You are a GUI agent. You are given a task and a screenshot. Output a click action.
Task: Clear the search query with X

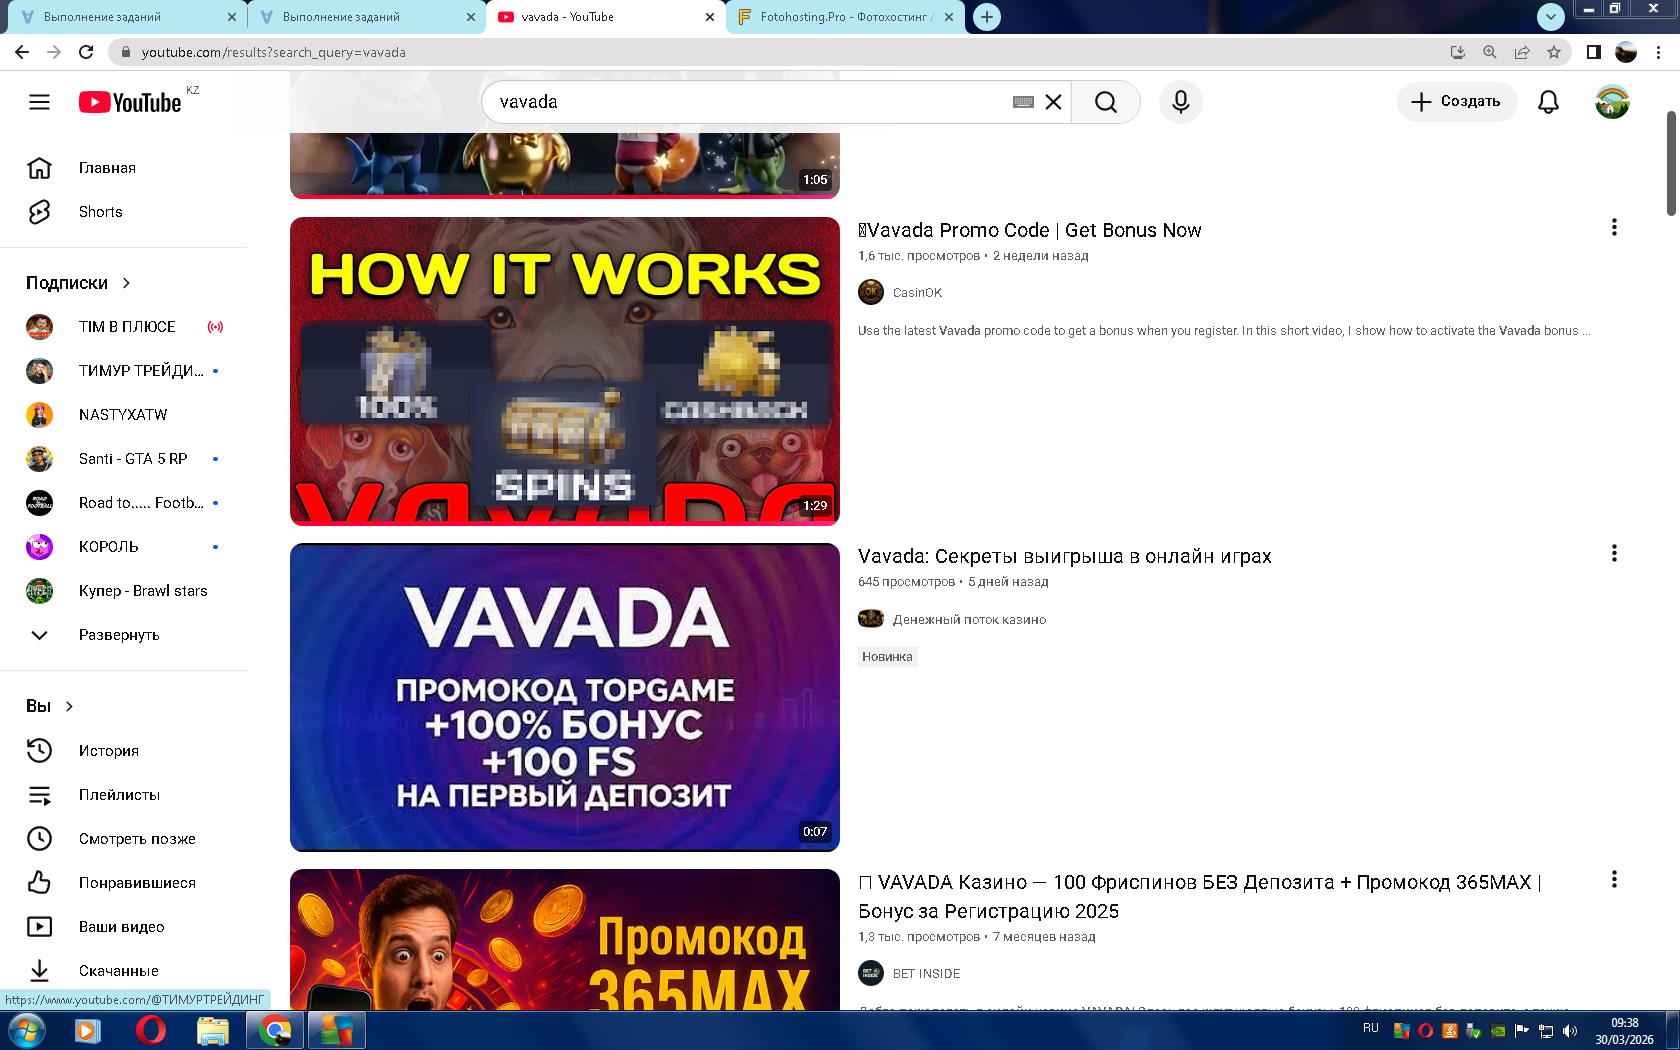(1053, 102)
